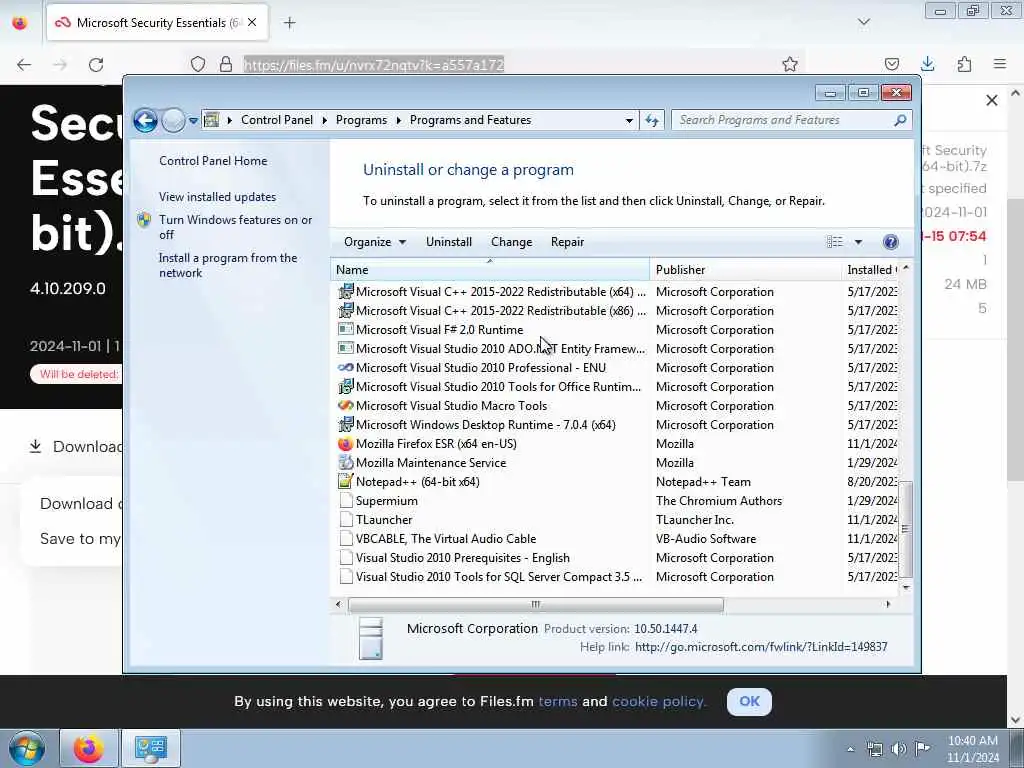Click the Uninstall toolbar button
Viewport: 1024px width, 768px height.
[449, 242]
